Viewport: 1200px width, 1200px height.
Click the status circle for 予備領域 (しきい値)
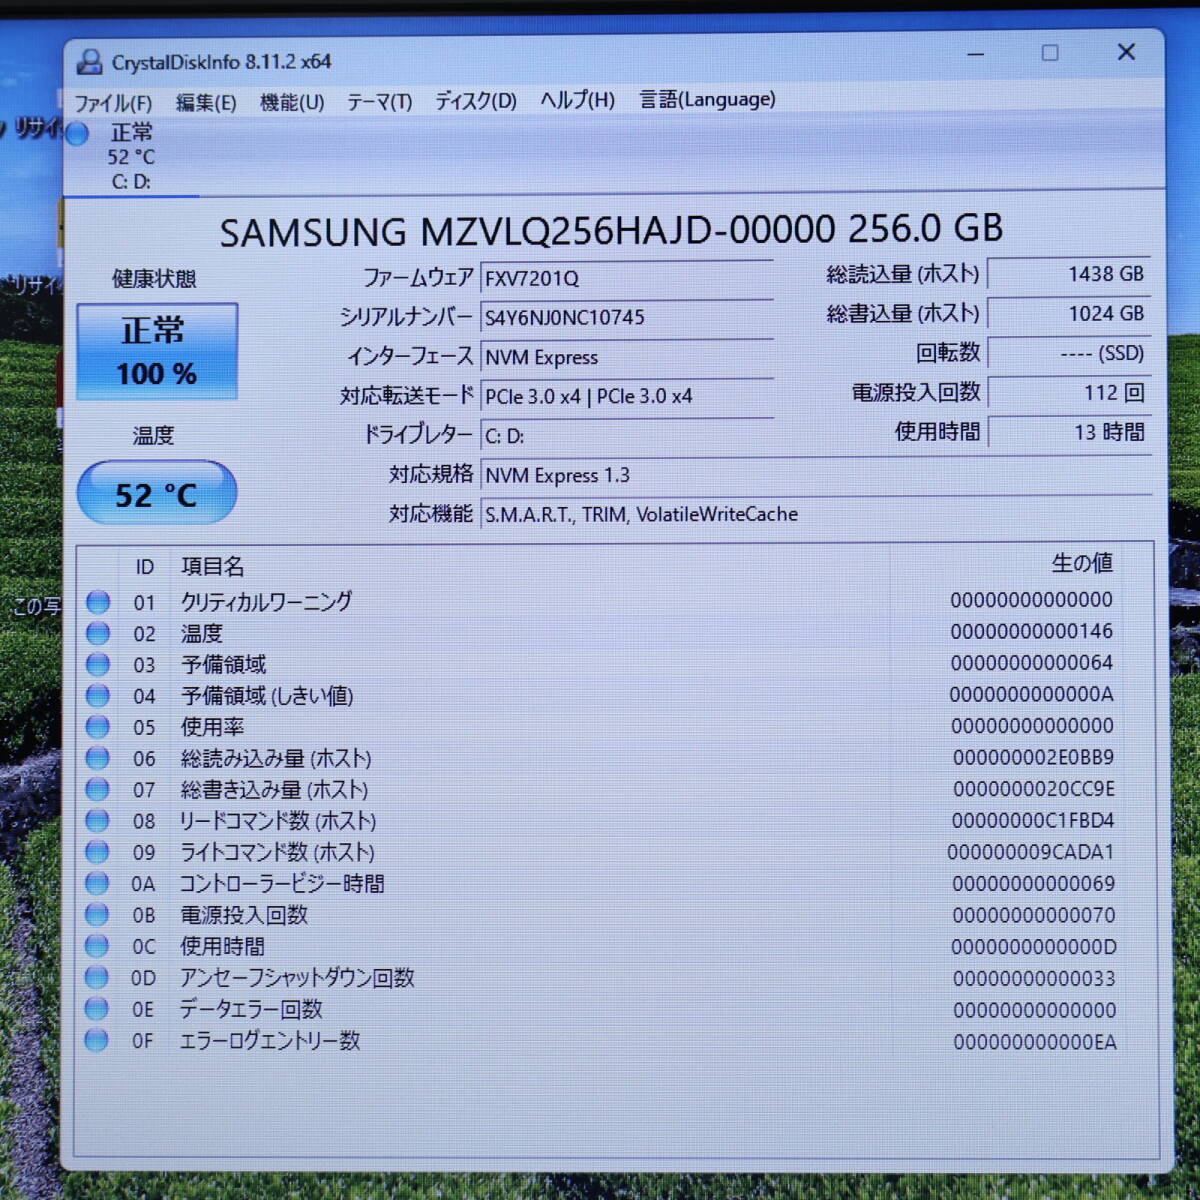tap(98, 695)
